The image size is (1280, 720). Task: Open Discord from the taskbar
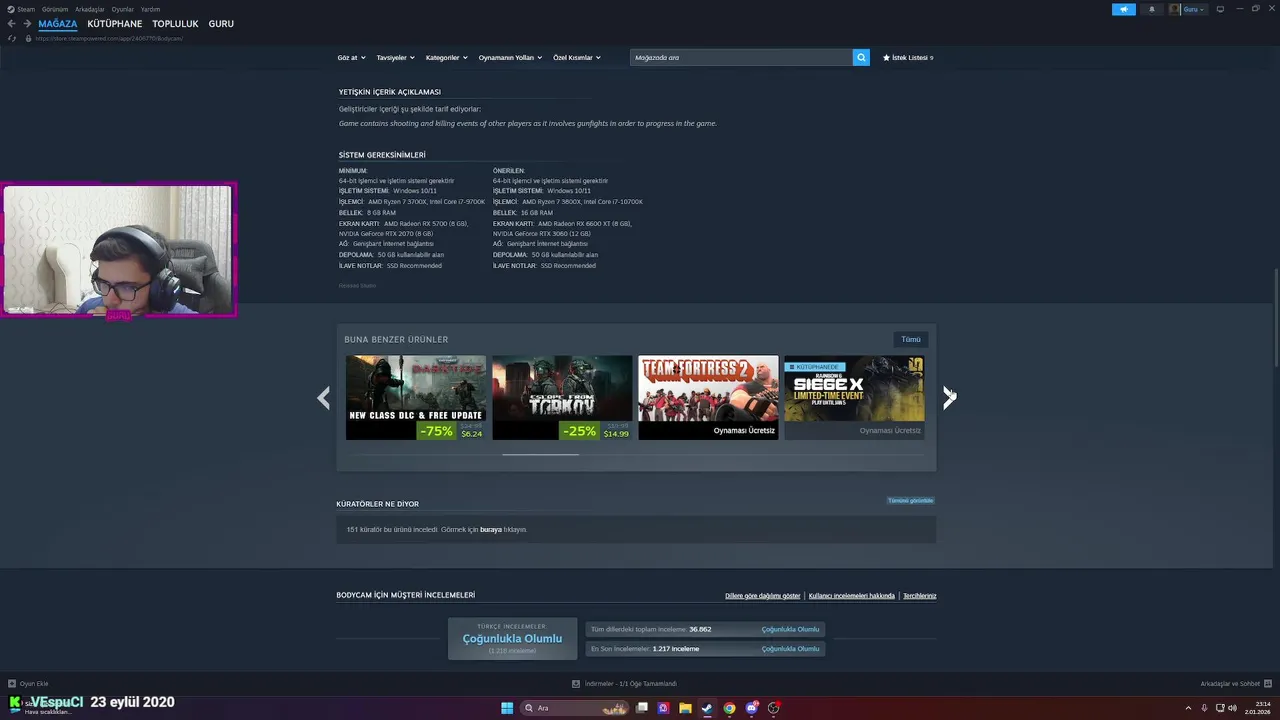tap(752, 708)
